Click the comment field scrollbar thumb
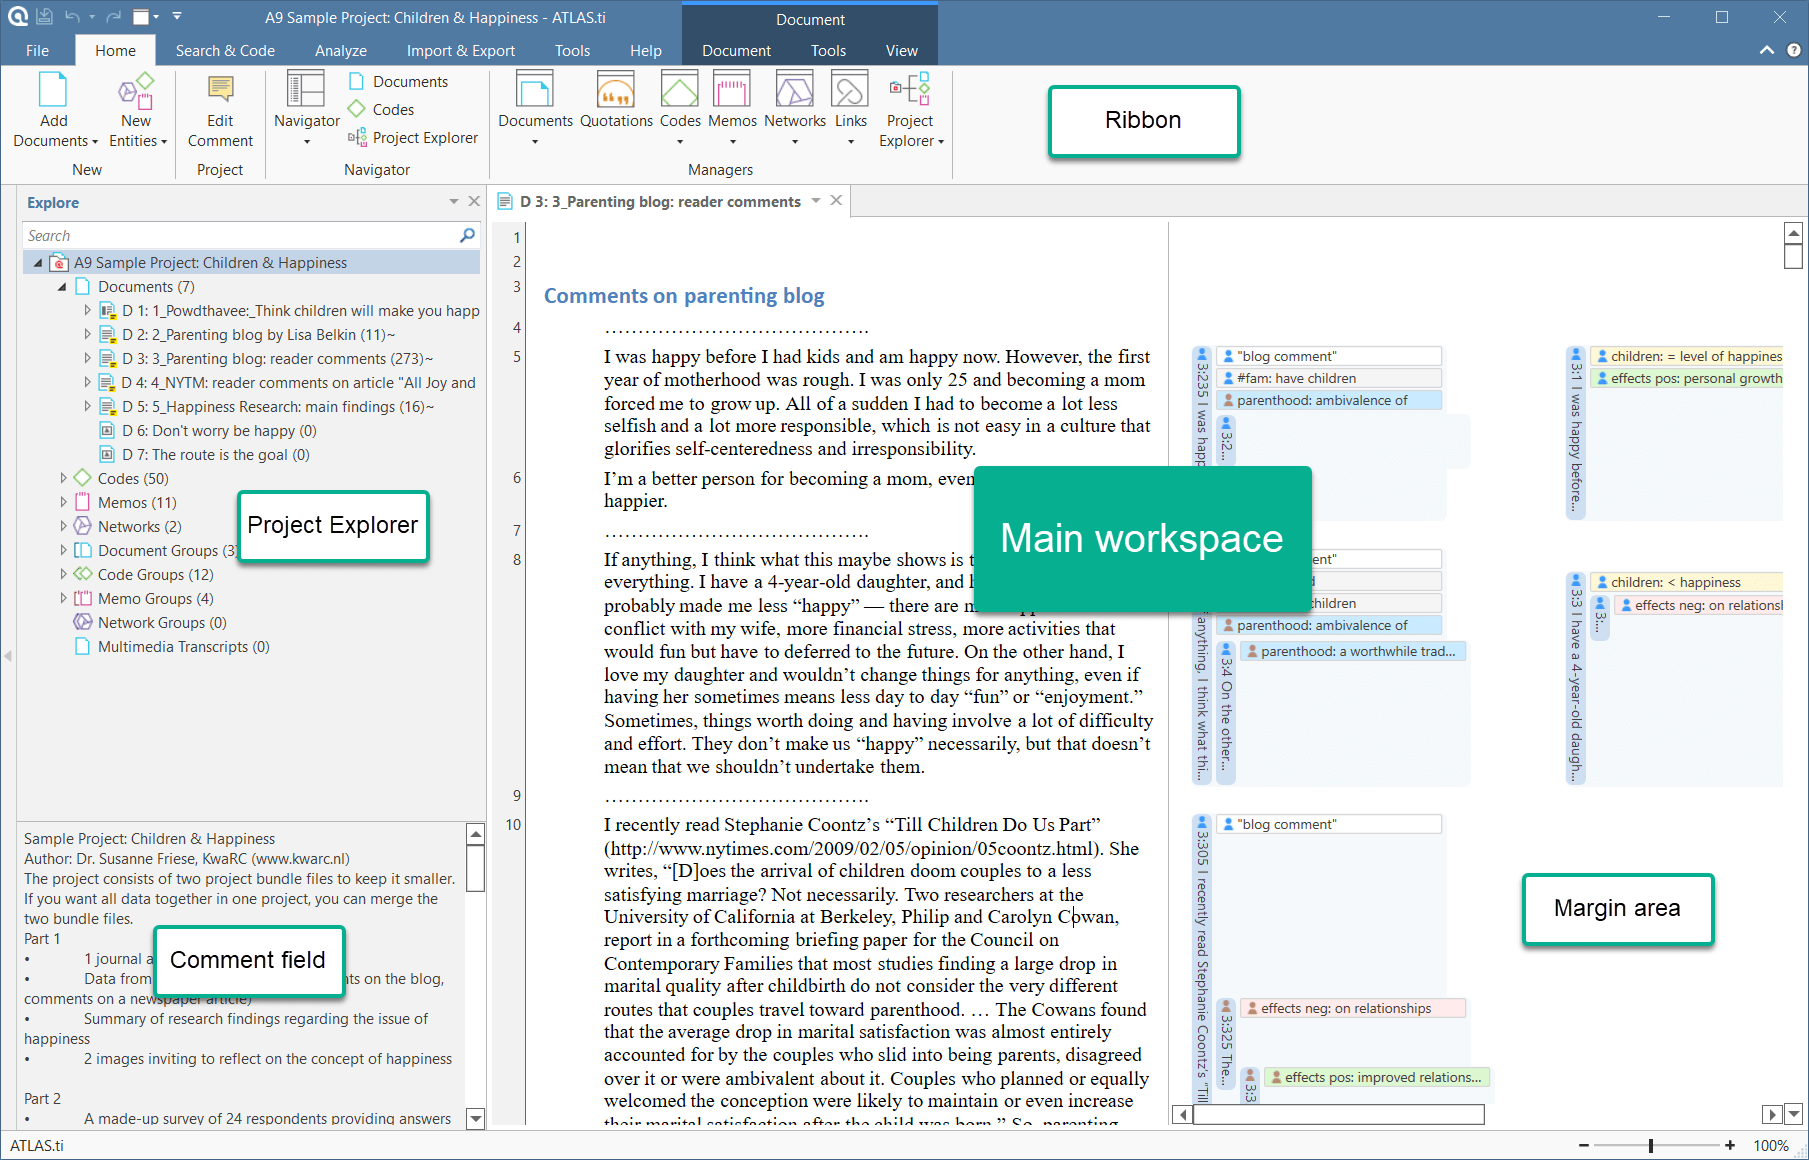The image size is (1809, 1160). tap(476, 868)
